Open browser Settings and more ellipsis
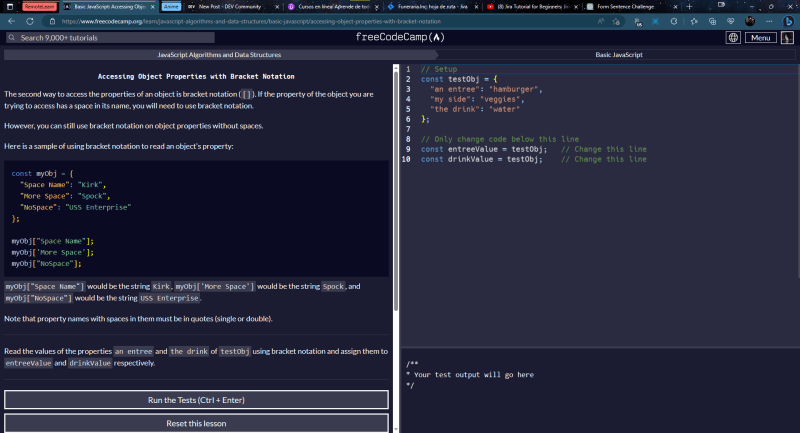The width and height of the screenshot is (800, 433). click(x=769, y=21)
